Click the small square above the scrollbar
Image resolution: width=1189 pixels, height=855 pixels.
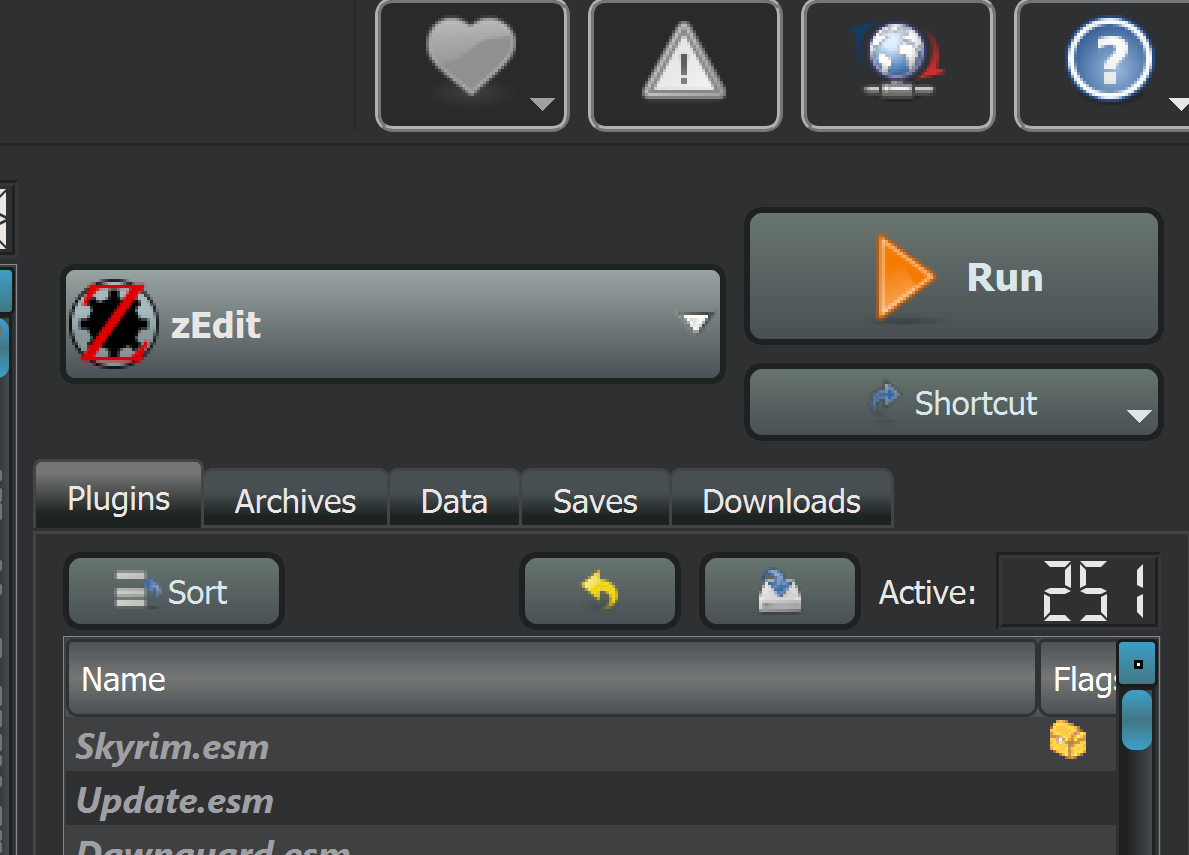tap(1137, 664)
